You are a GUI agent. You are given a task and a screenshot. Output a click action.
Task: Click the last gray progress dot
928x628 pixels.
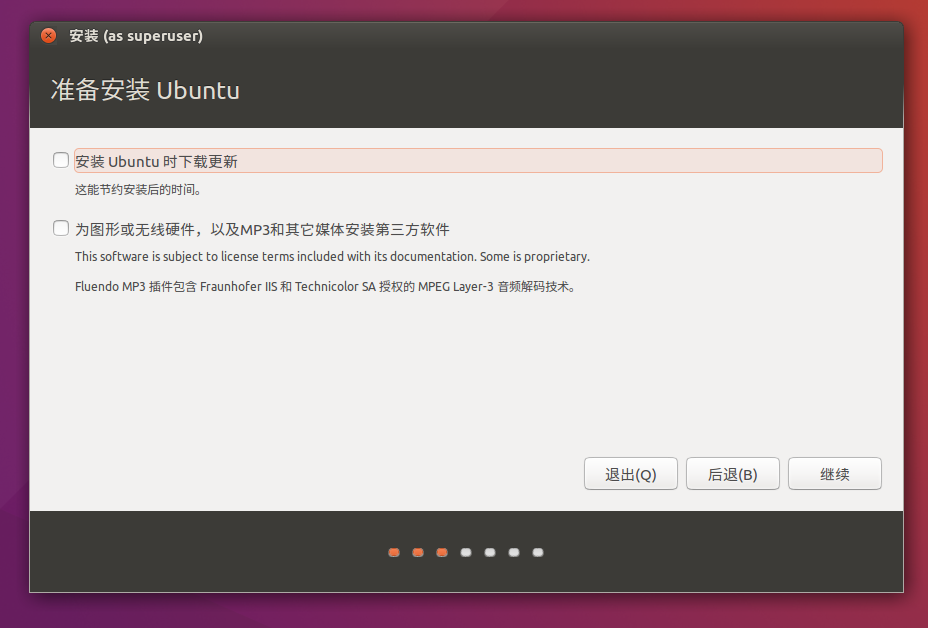tap(537, 551)
